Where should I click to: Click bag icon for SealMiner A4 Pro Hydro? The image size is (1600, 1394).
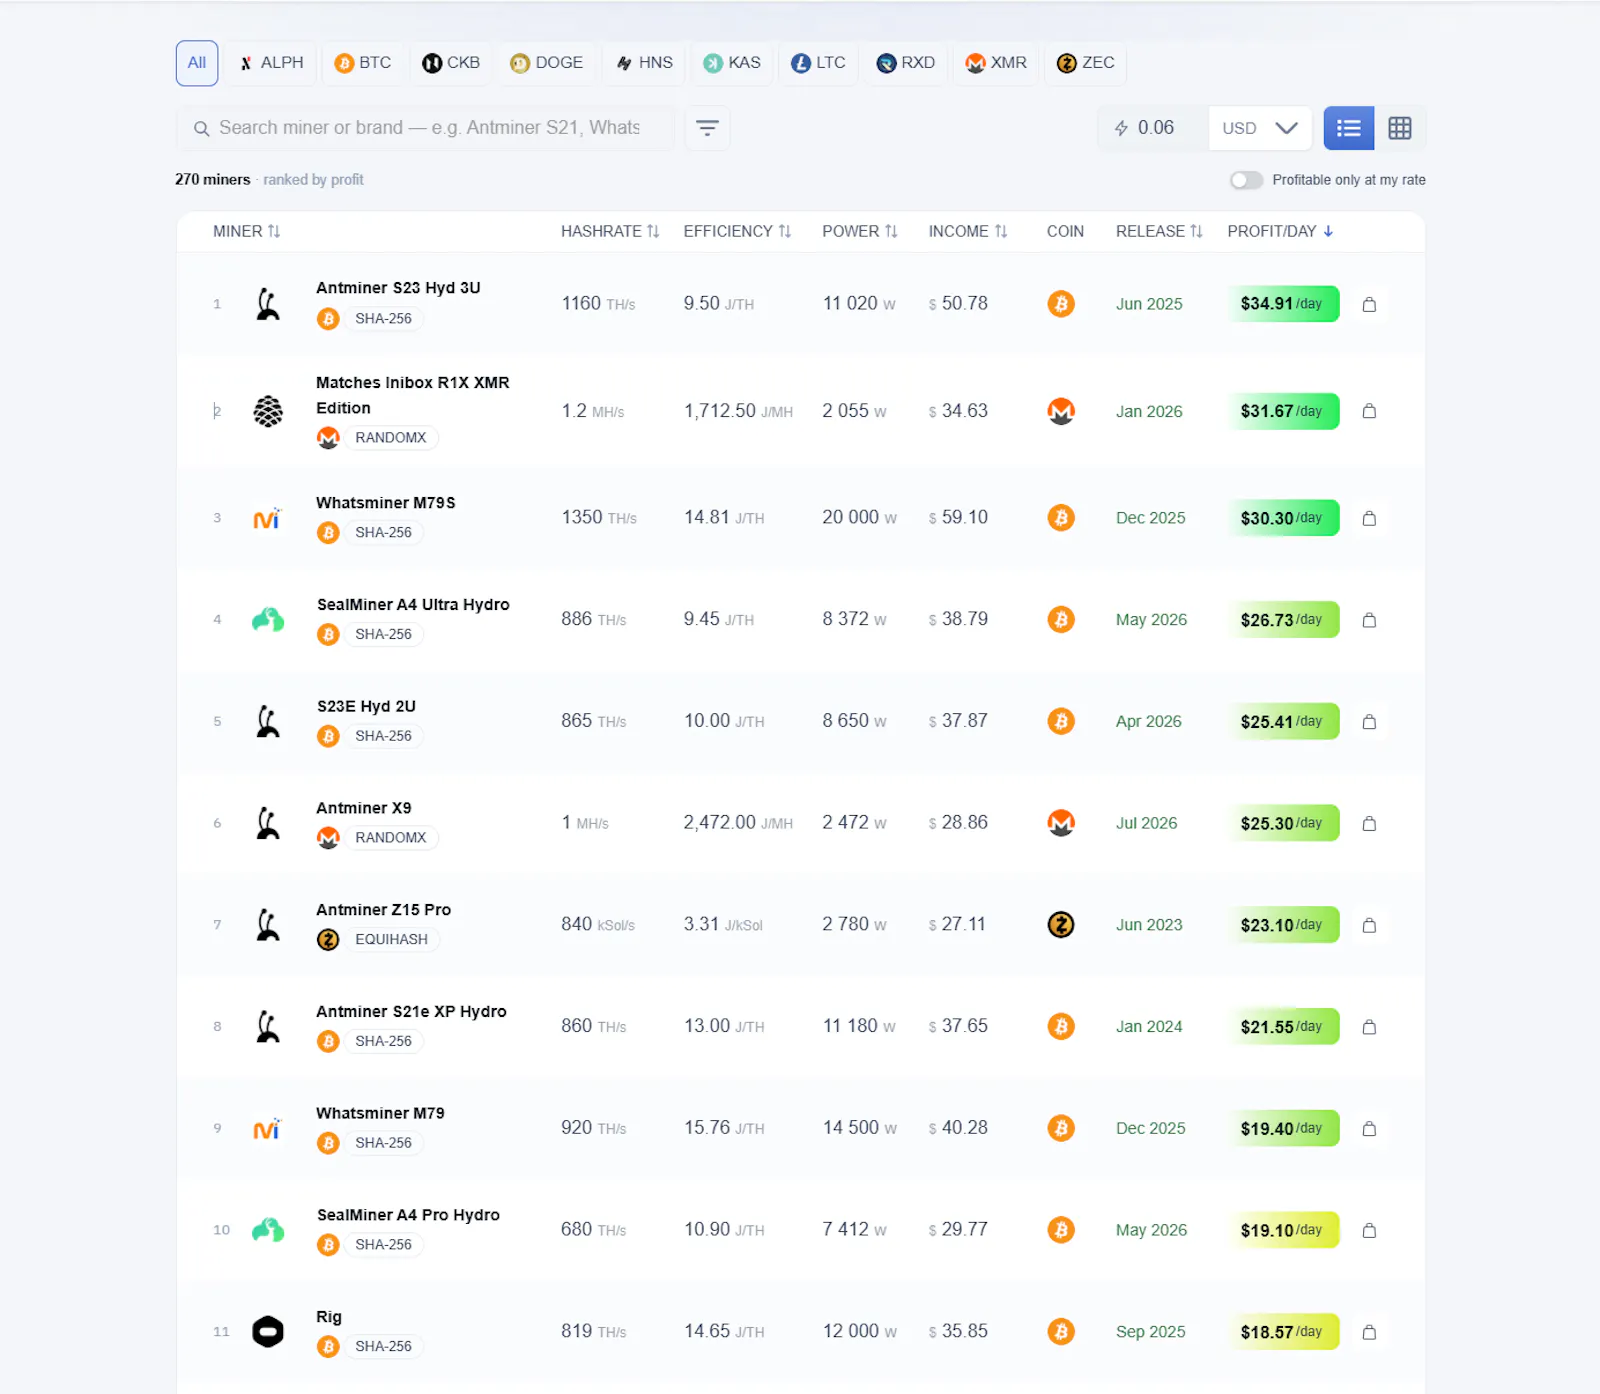click(1369, 1230)
